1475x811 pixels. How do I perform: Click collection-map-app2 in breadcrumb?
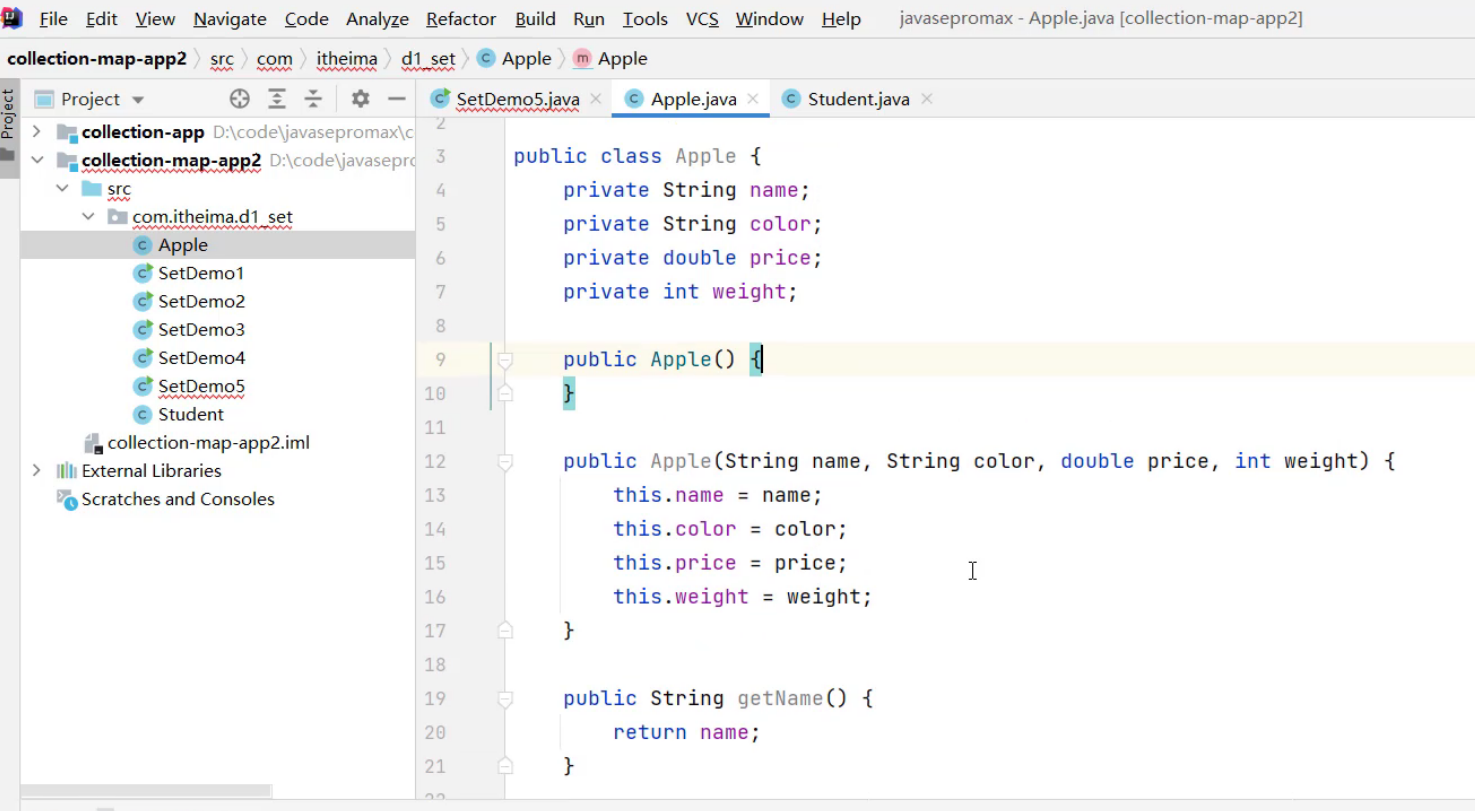click(x=97, y=59)
